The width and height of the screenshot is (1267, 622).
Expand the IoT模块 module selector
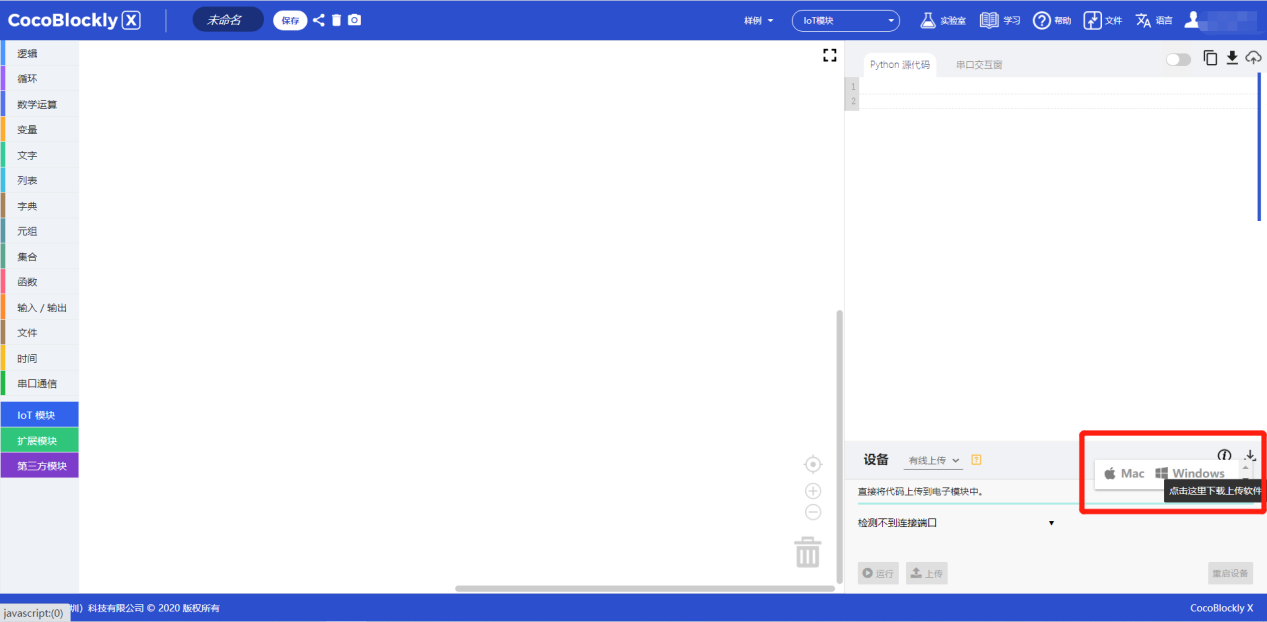[845, 20]
